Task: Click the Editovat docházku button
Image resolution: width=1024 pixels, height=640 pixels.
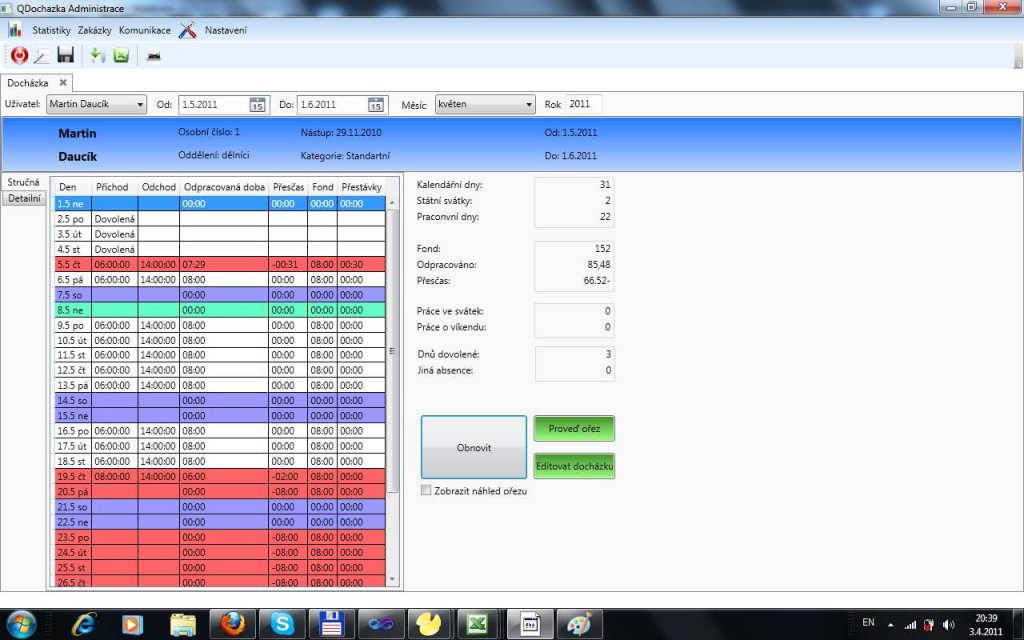Action: coord(574,466)
